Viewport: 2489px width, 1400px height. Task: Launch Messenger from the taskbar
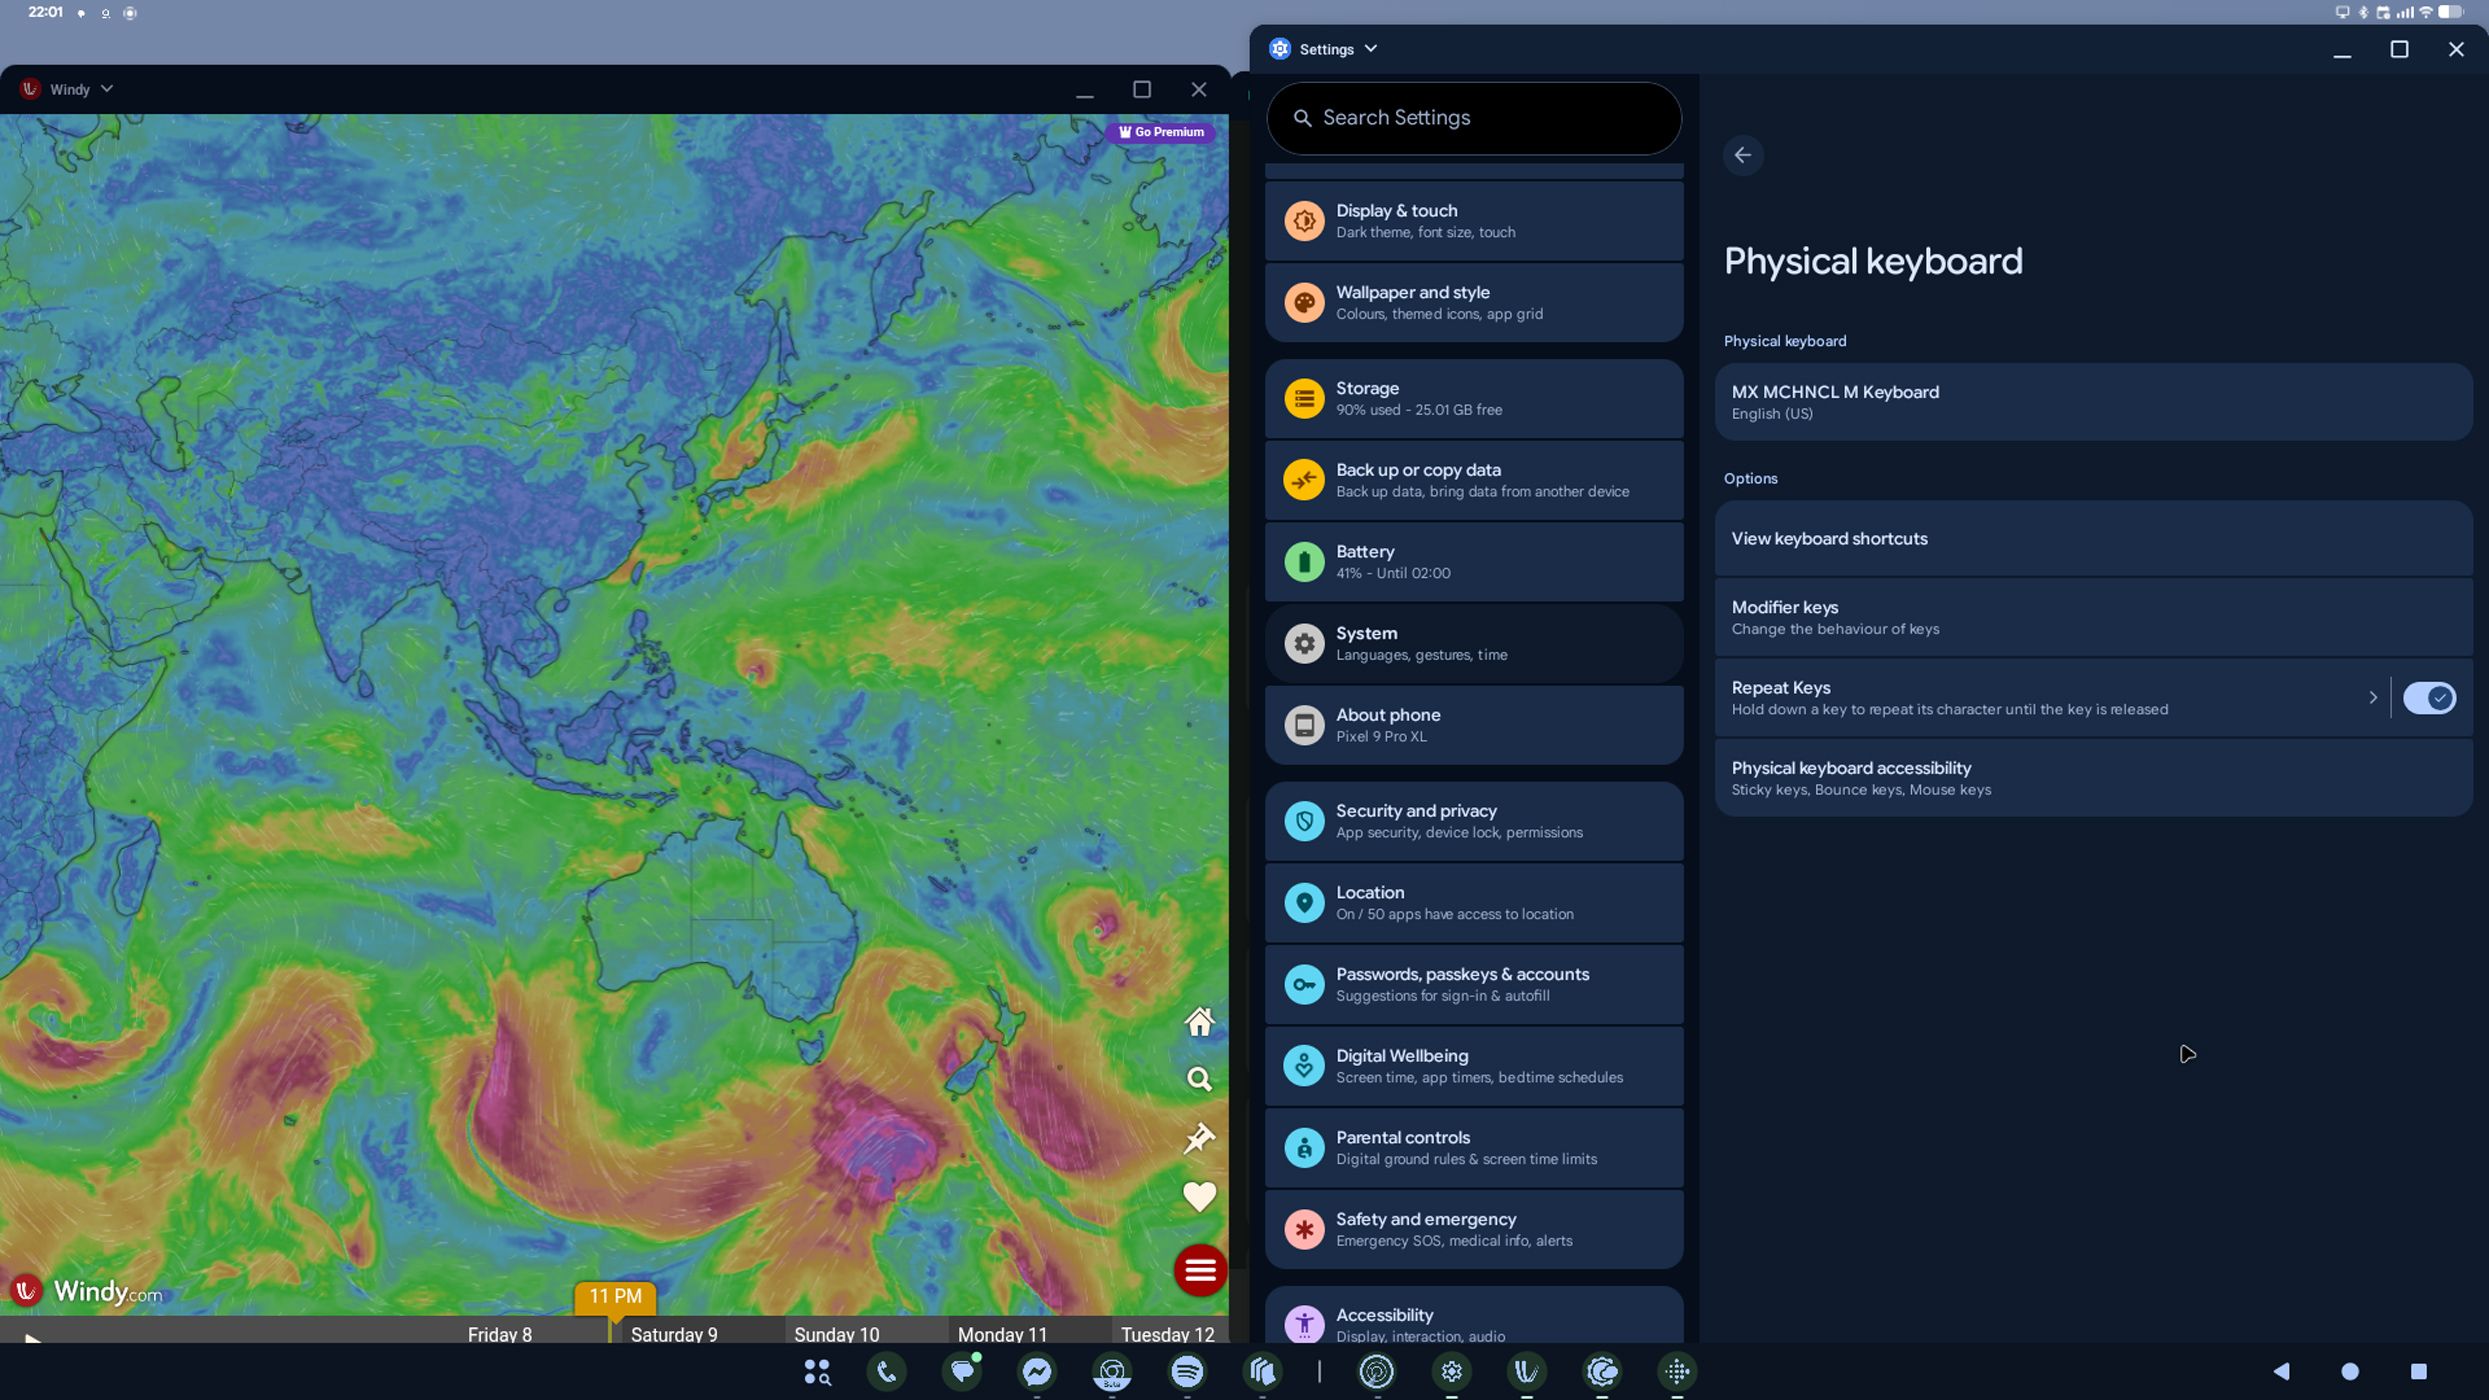[1037, 1371]
